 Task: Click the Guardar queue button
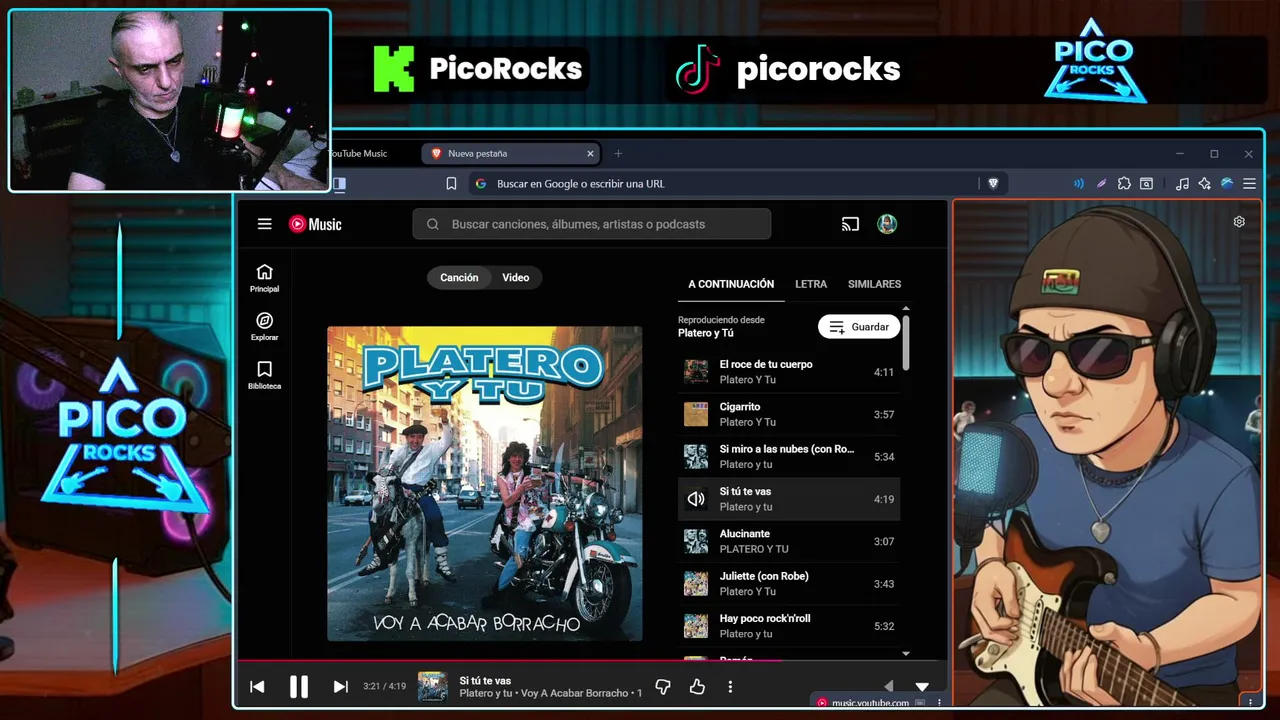coord(859,327)
